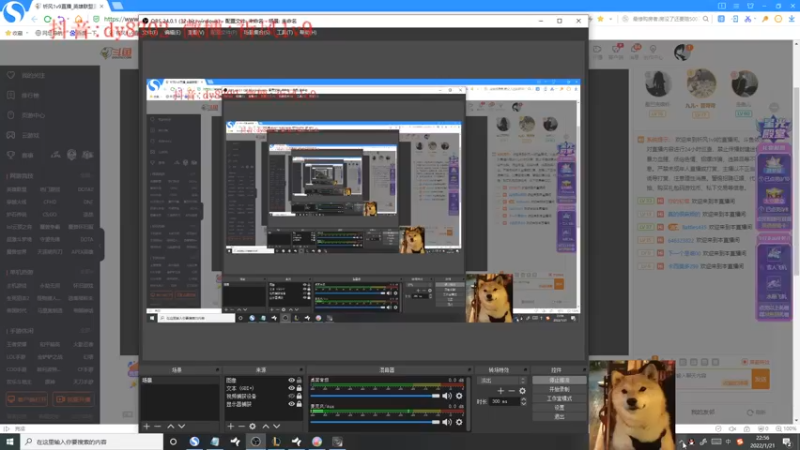The width and height of the screenshot is (800, 450).
Task: Remove the selected source in OBS
Action: 241,426
